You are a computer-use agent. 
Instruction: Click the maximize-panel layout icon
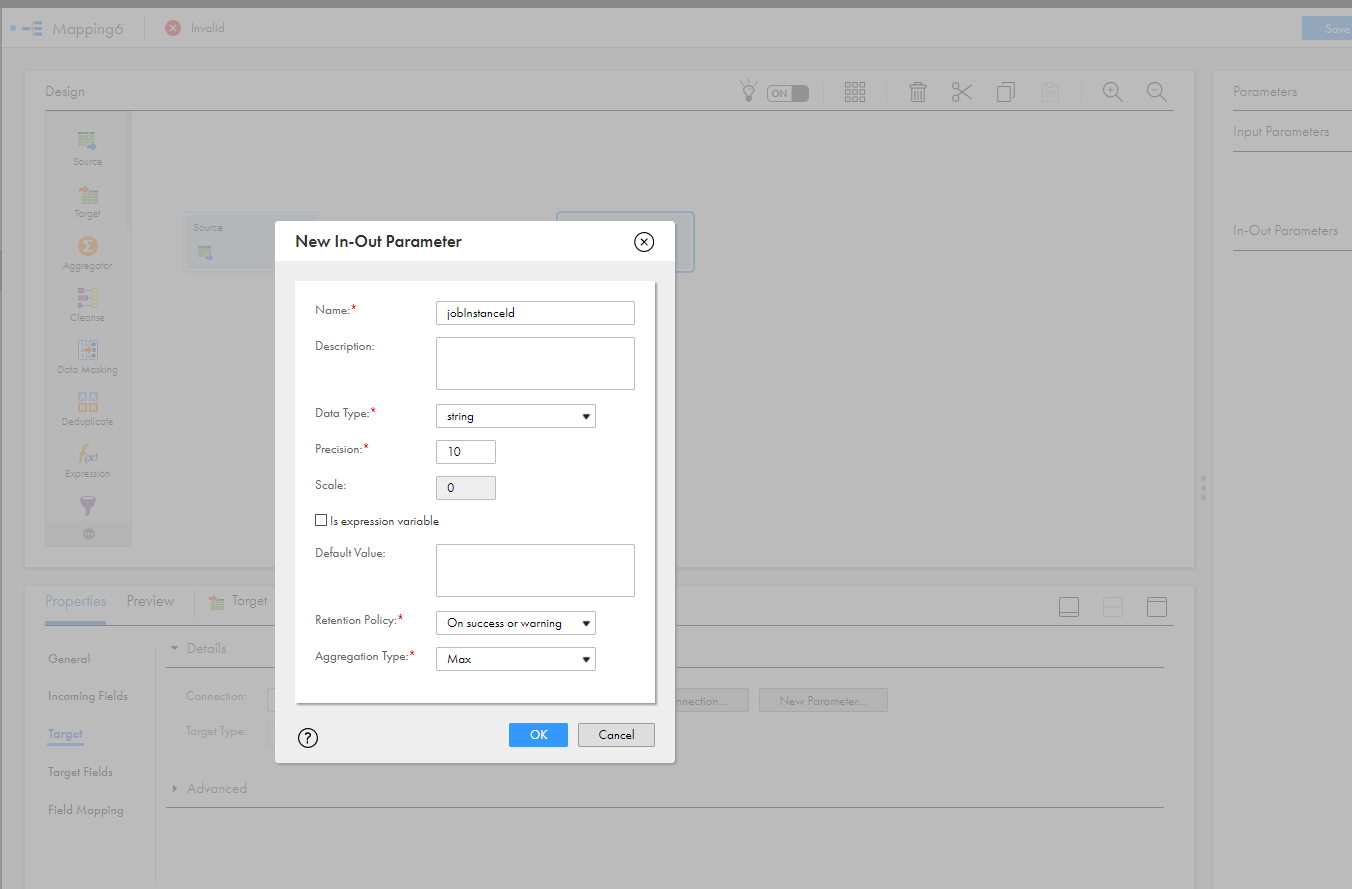coord(1157,607)
